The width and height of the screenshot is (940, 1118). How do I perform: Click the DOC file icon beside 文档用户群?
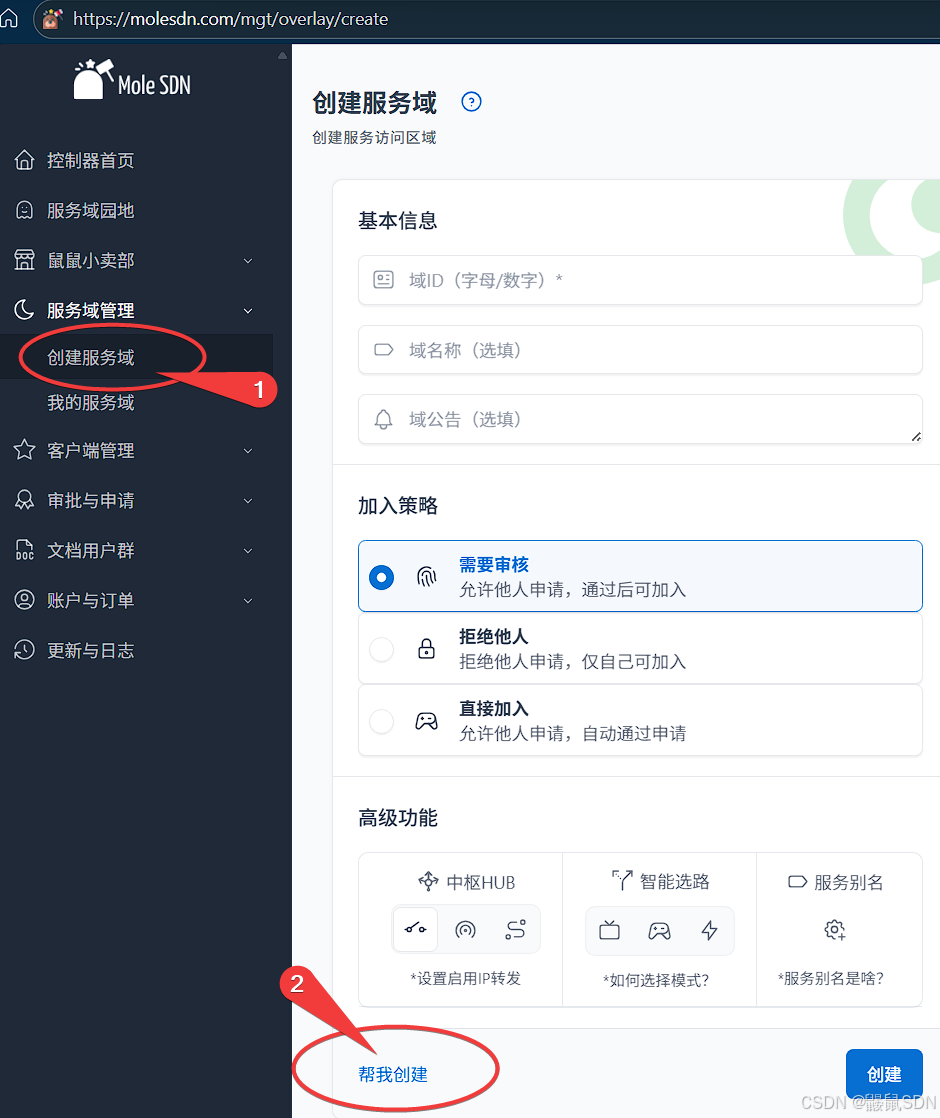(x=24, y=550)
